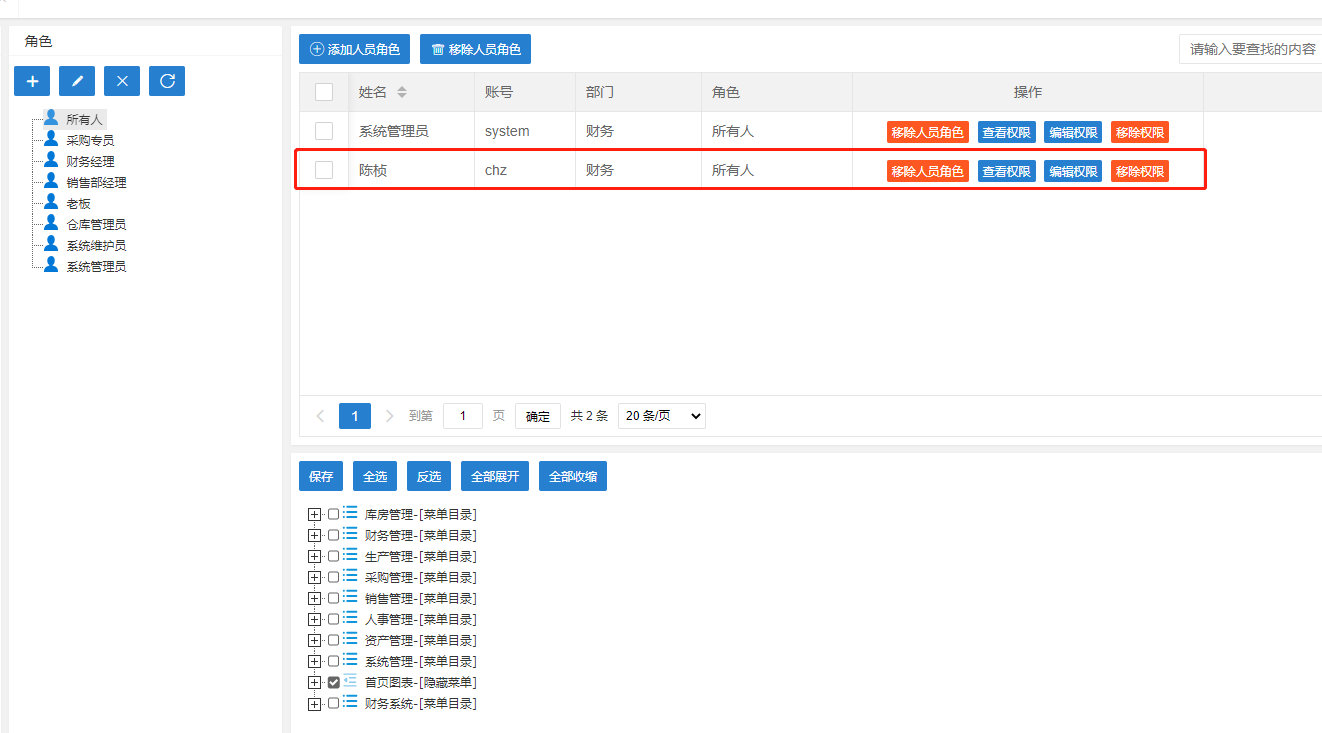Image resolution: width=1322 pixels, height=733 pixels.
Task: Open the 20 条/页 page size dropdown
Action: coord(661,416)
